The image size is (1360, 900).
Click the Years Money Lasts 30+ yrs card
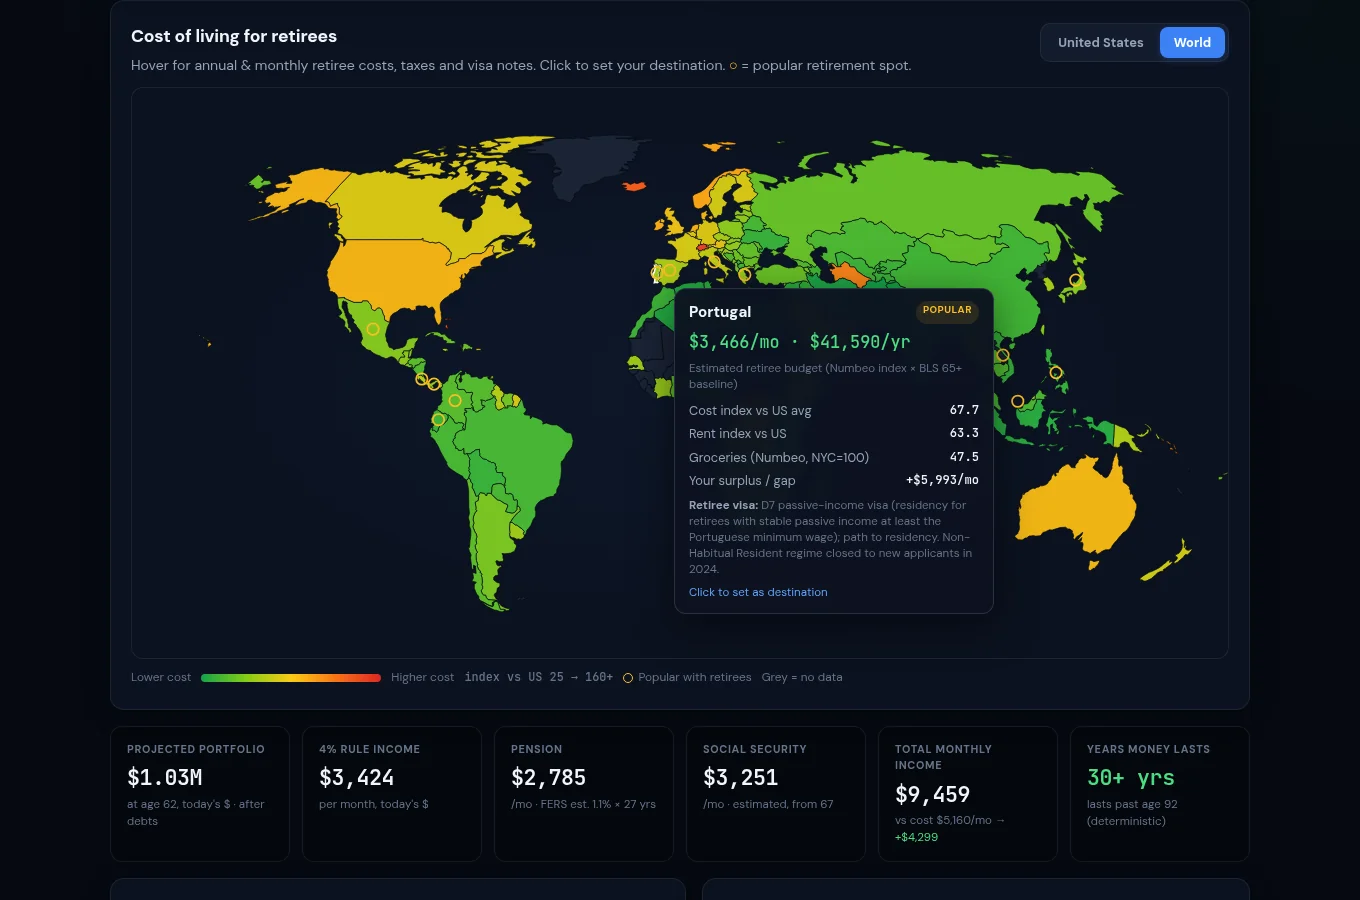(x=1160, y=794)
